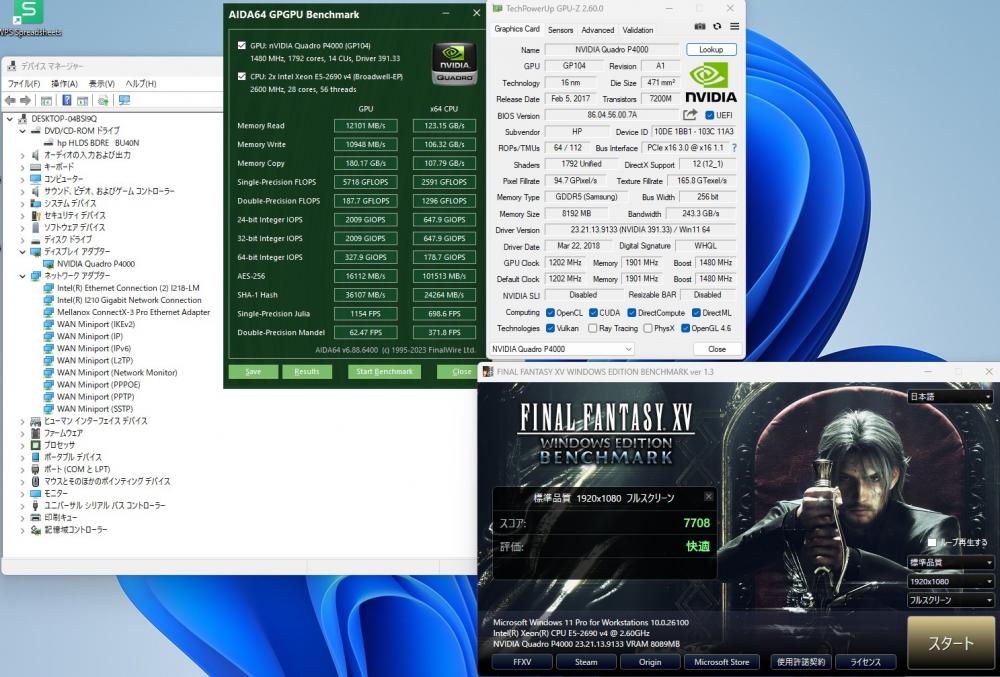Click the Lookup button in GPU-Z
1000x677 pixels.
tap(711, 50)
